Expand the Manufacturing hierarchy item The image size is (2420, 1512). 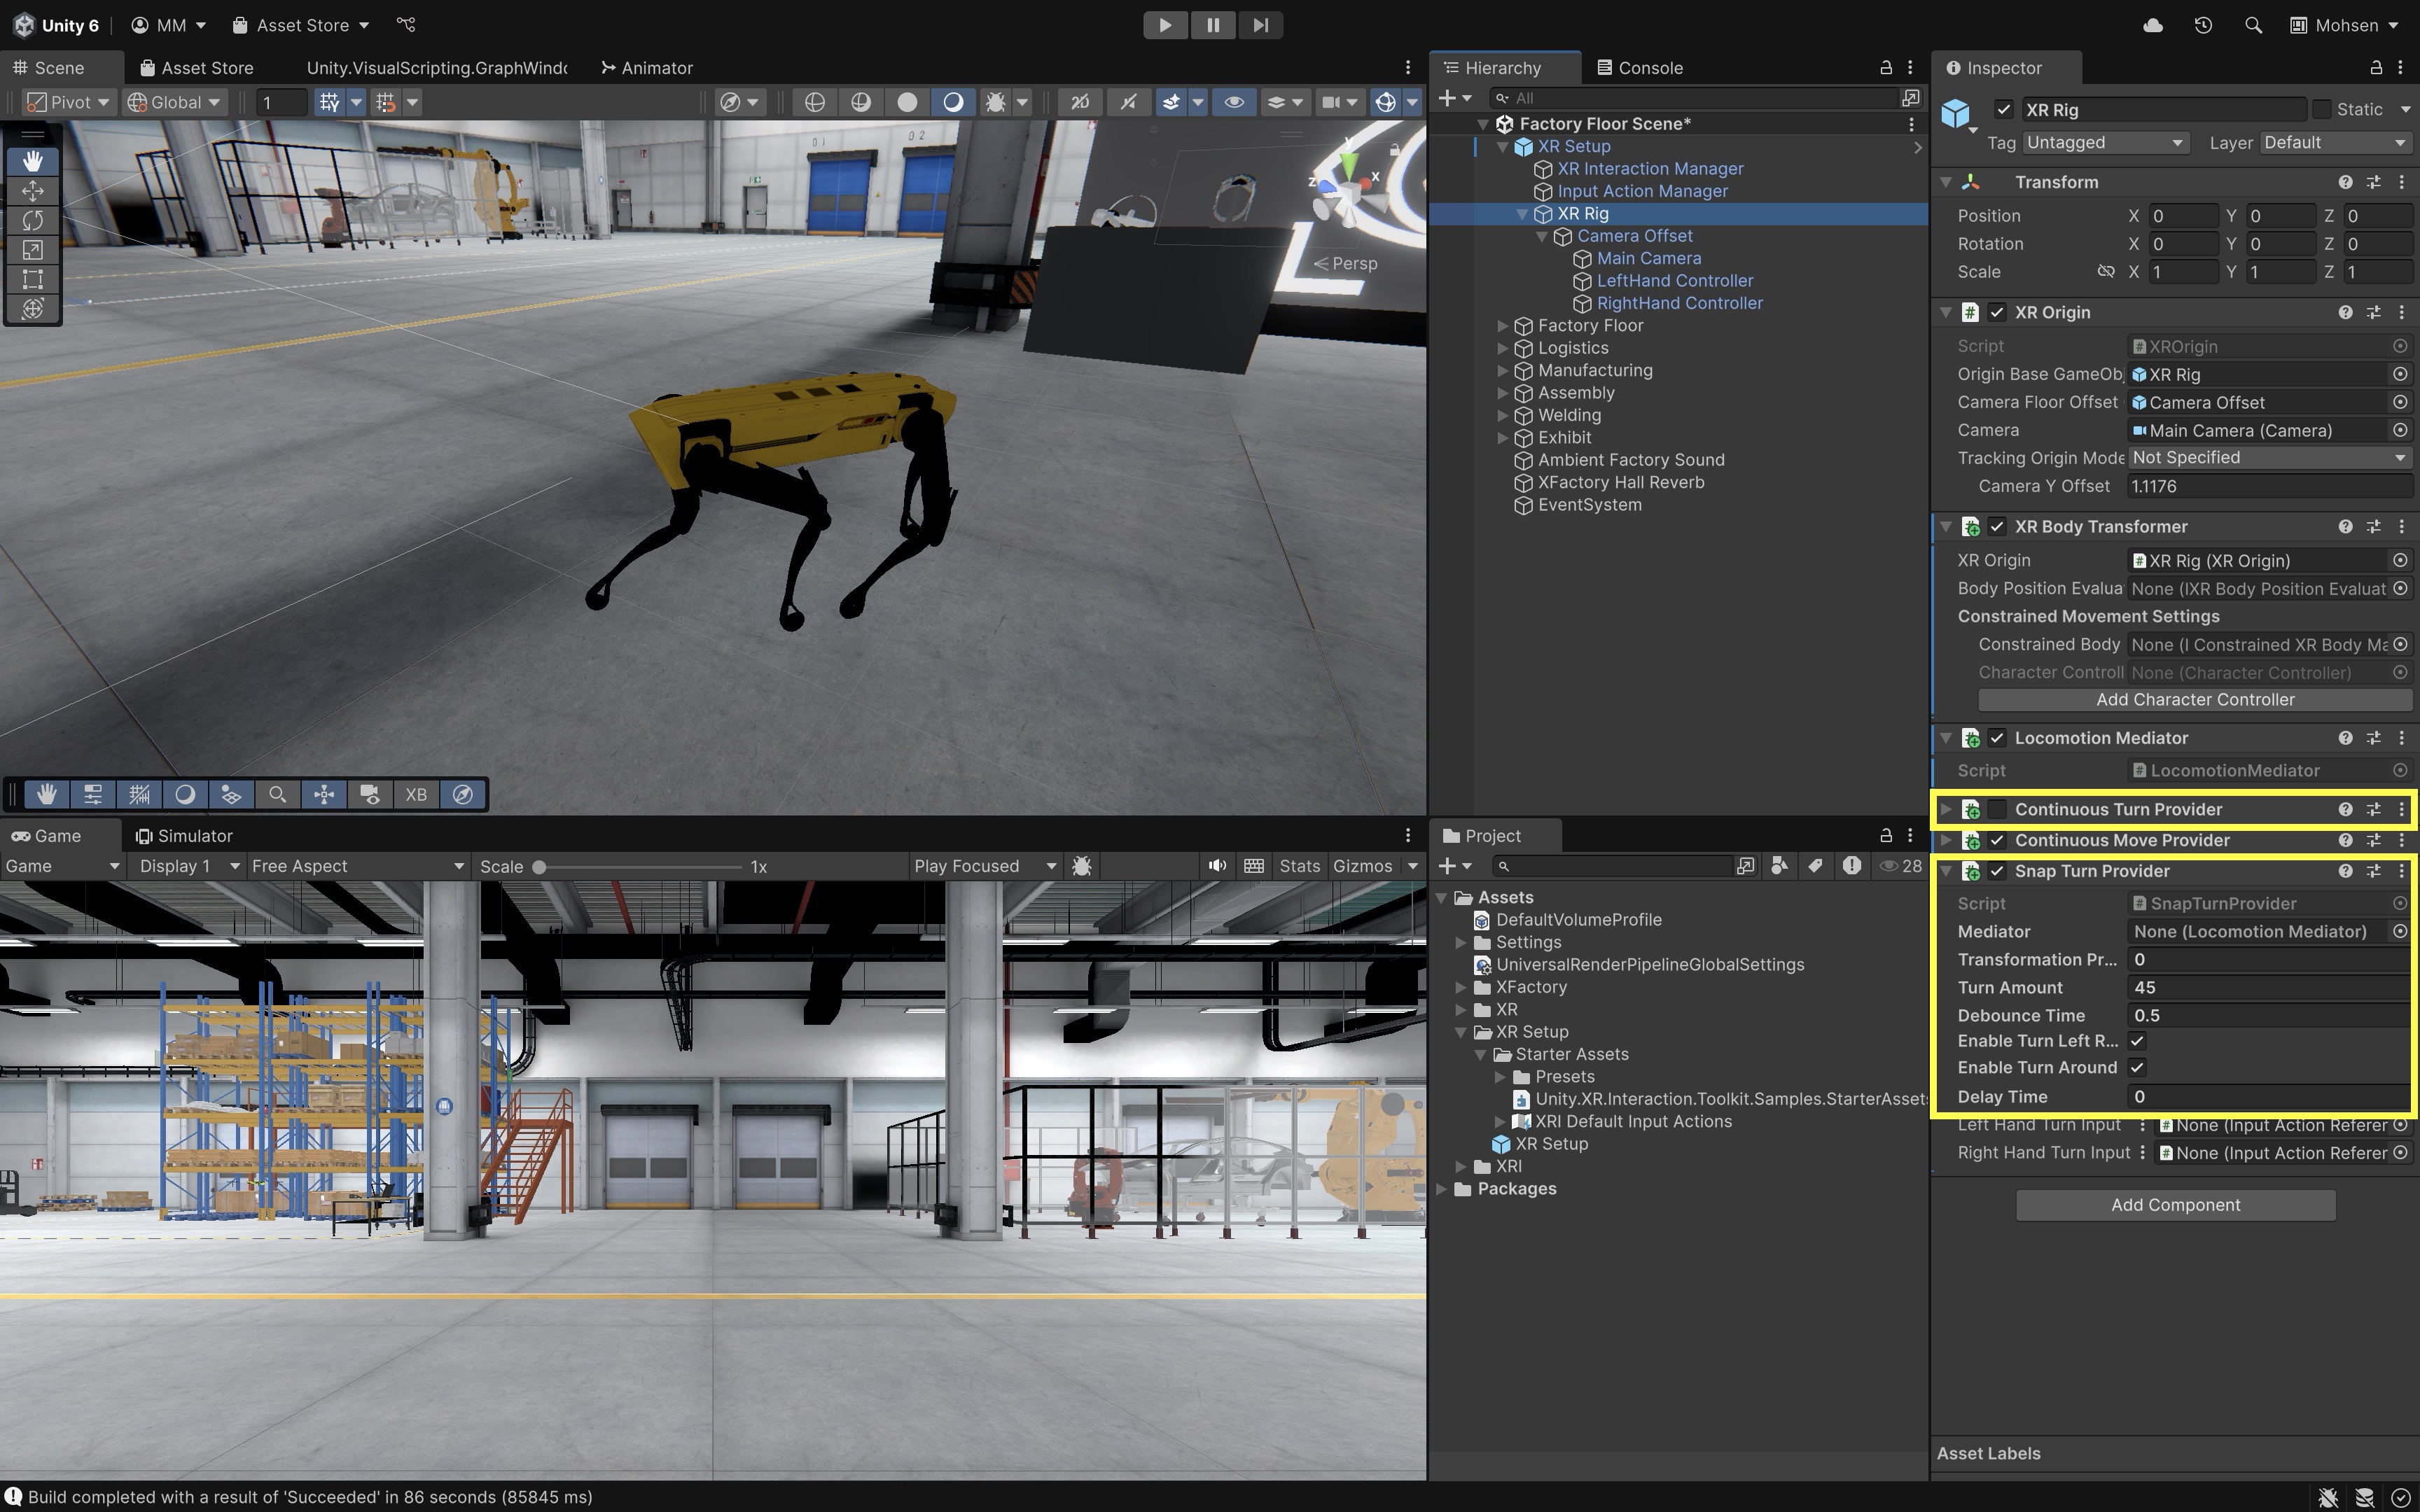tap(1502, 371)
